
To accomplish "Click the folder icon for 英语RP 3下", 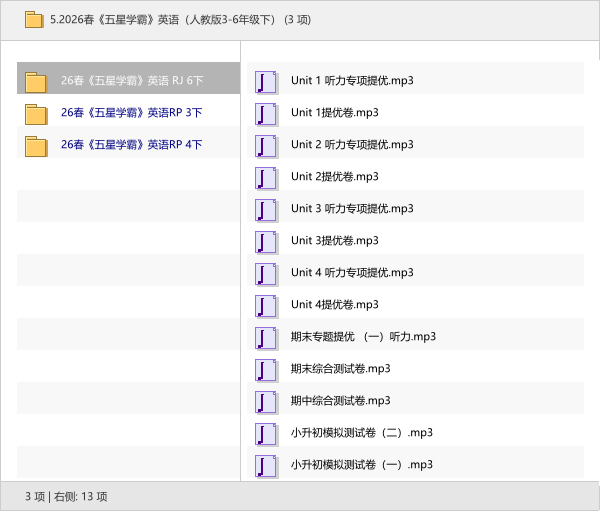I will (36, 113).
